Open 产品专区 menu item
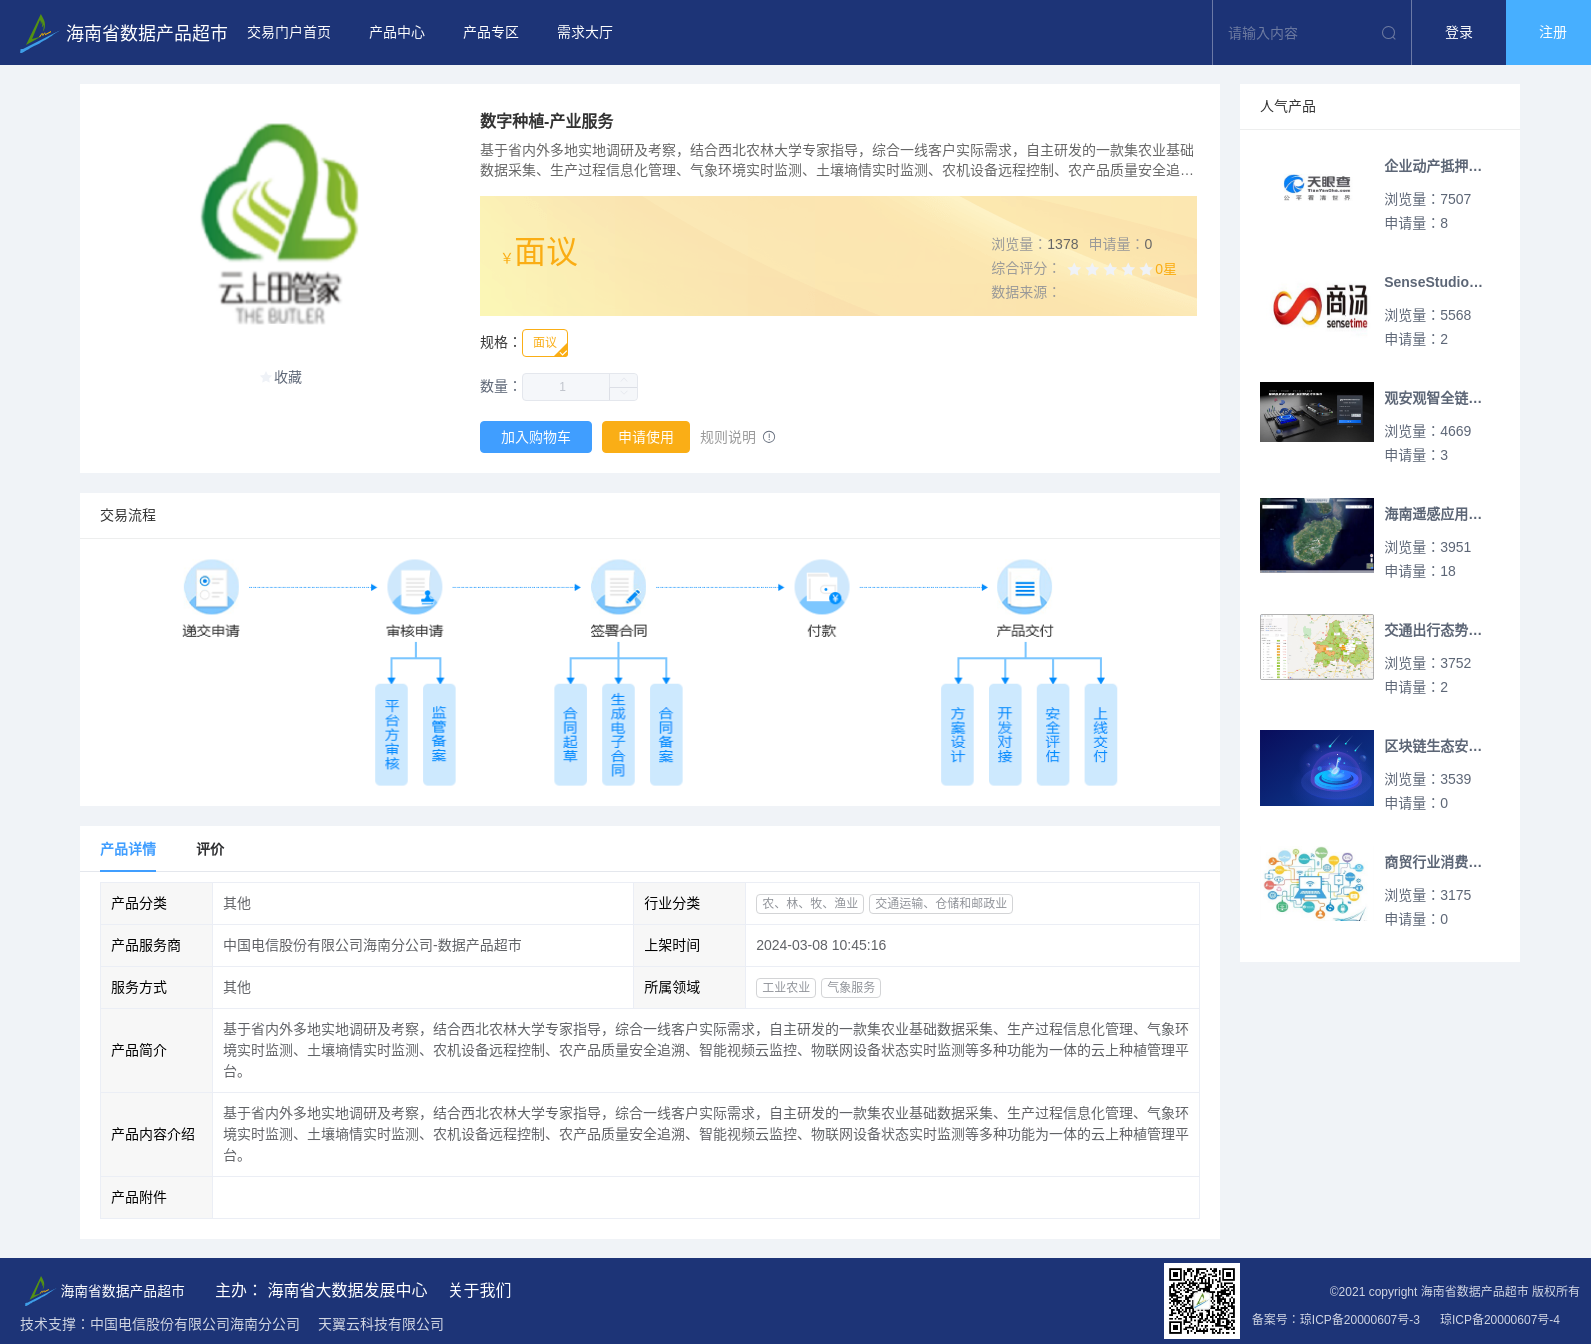Screen dimensions: 1591x1344 pos(491,33)
